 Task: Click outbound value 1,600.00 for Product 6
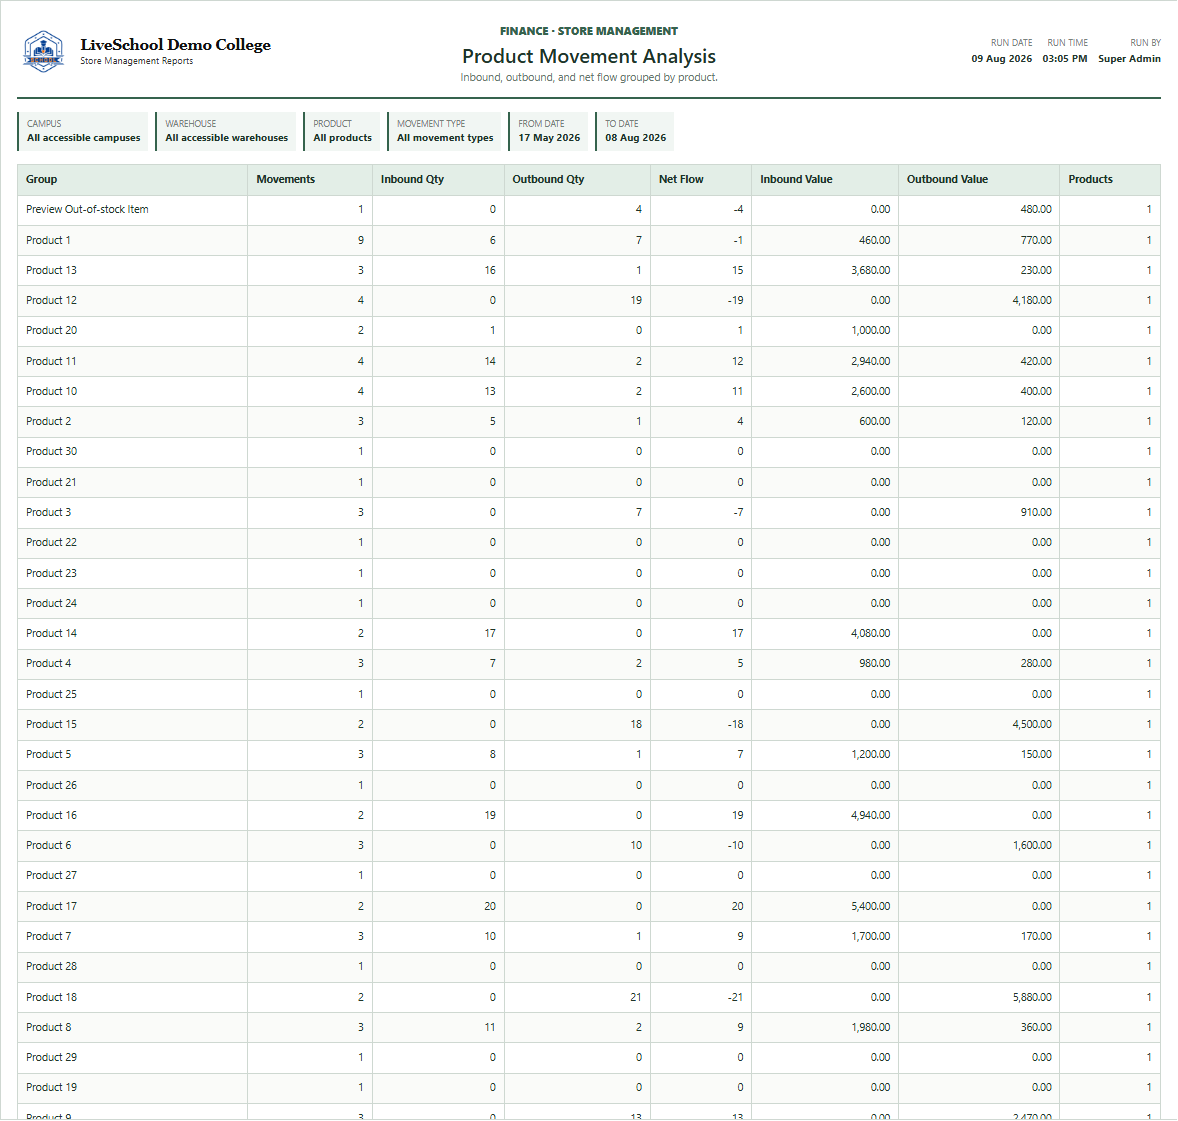1032,845
